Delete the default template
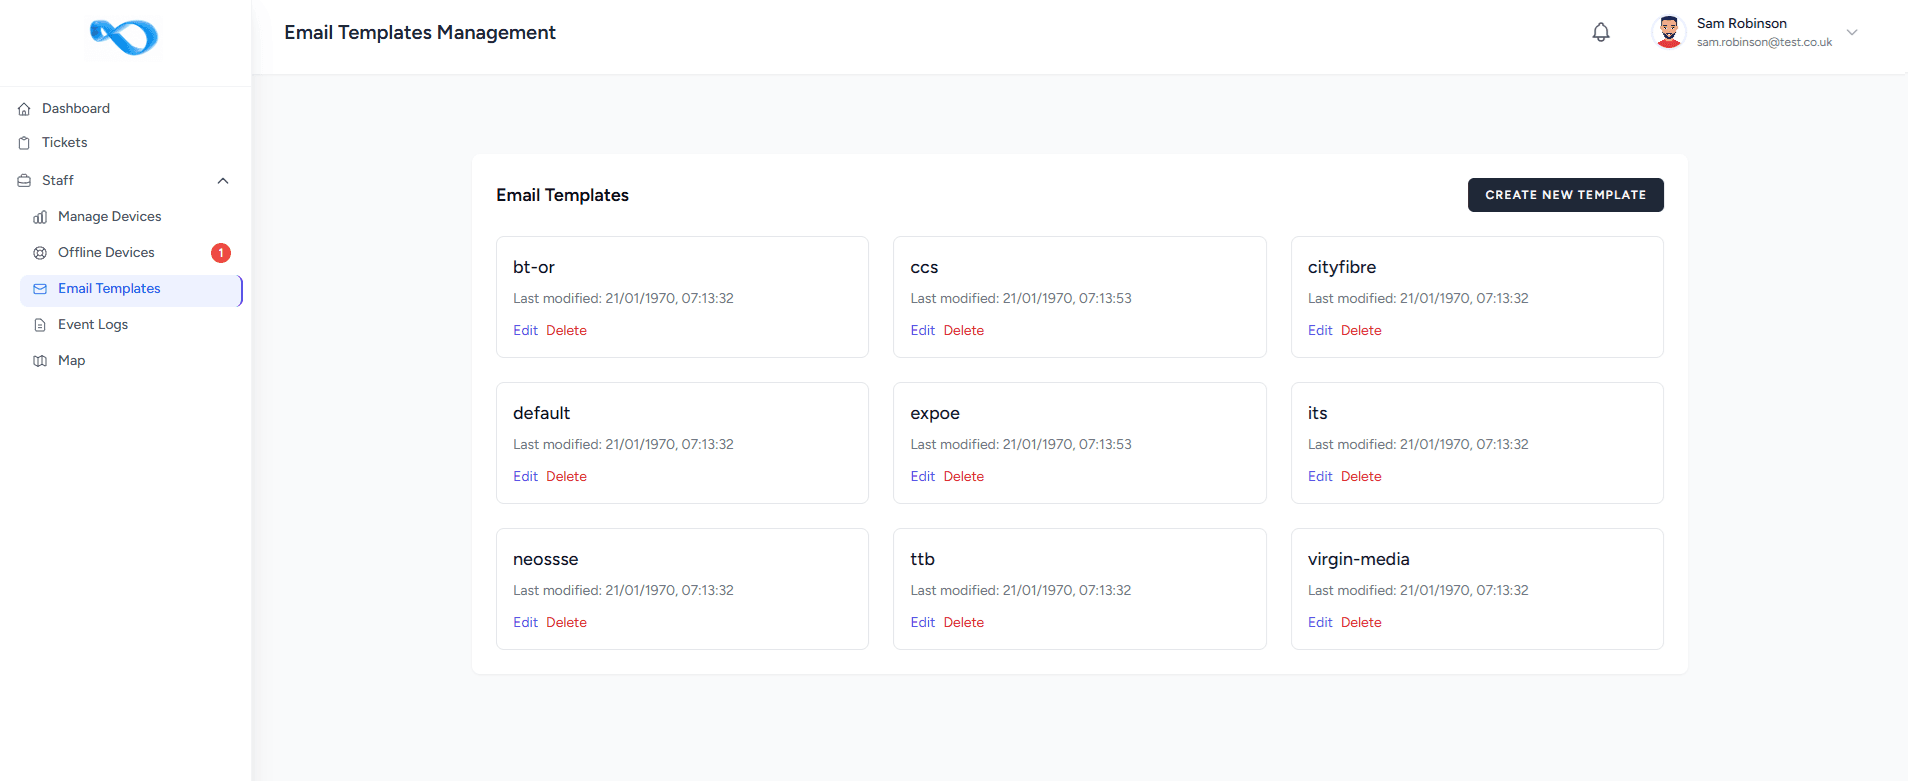 point(566,477)
